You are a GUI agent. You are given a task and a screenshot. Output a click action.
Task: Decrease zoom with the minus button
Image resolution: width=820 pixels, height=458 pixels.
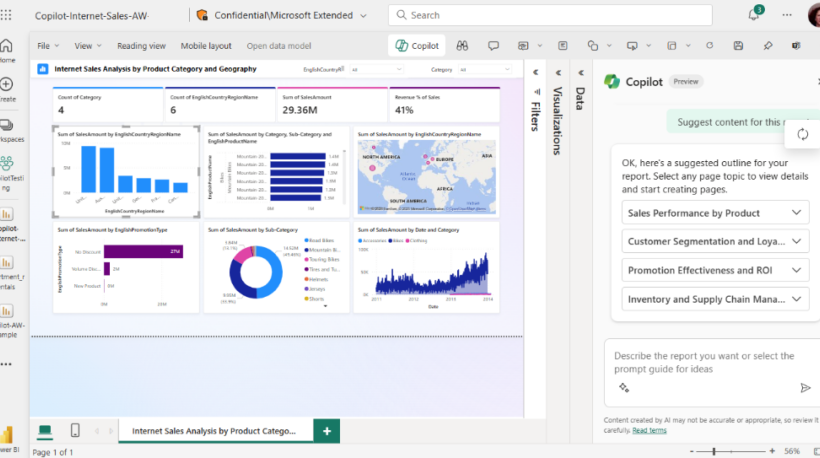pyautogui.click(x=691, y=451)
